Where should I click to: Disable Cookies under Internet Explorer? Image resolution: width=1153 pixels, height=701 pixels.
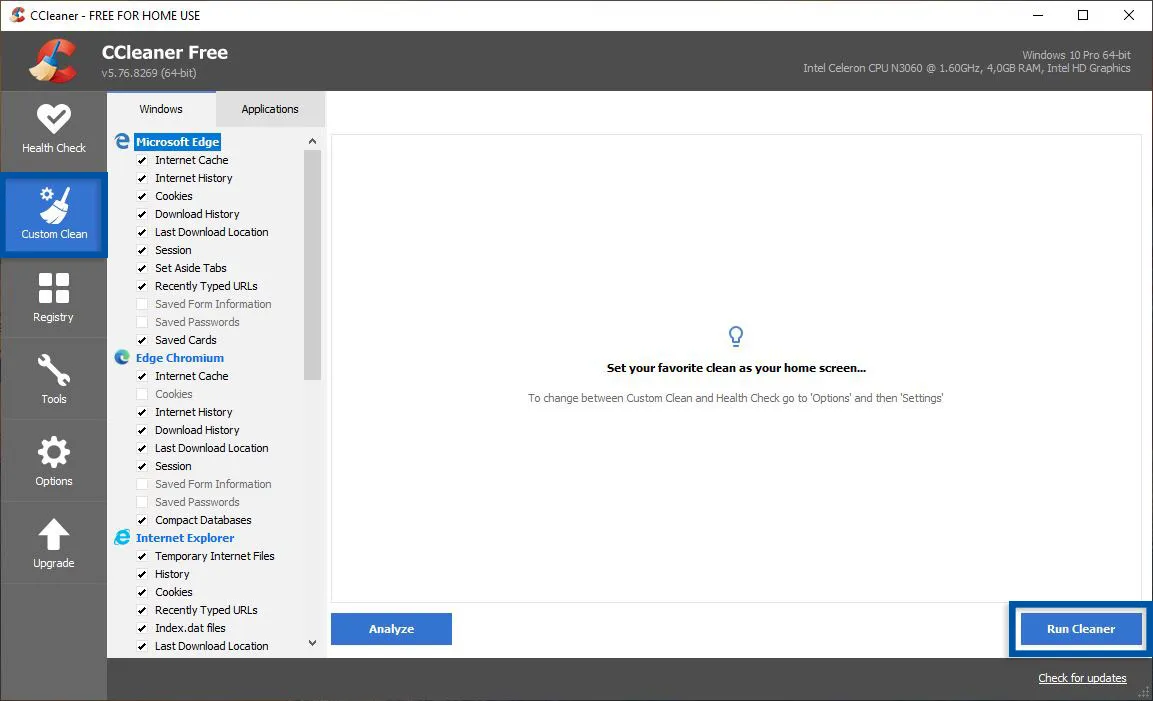143,592
